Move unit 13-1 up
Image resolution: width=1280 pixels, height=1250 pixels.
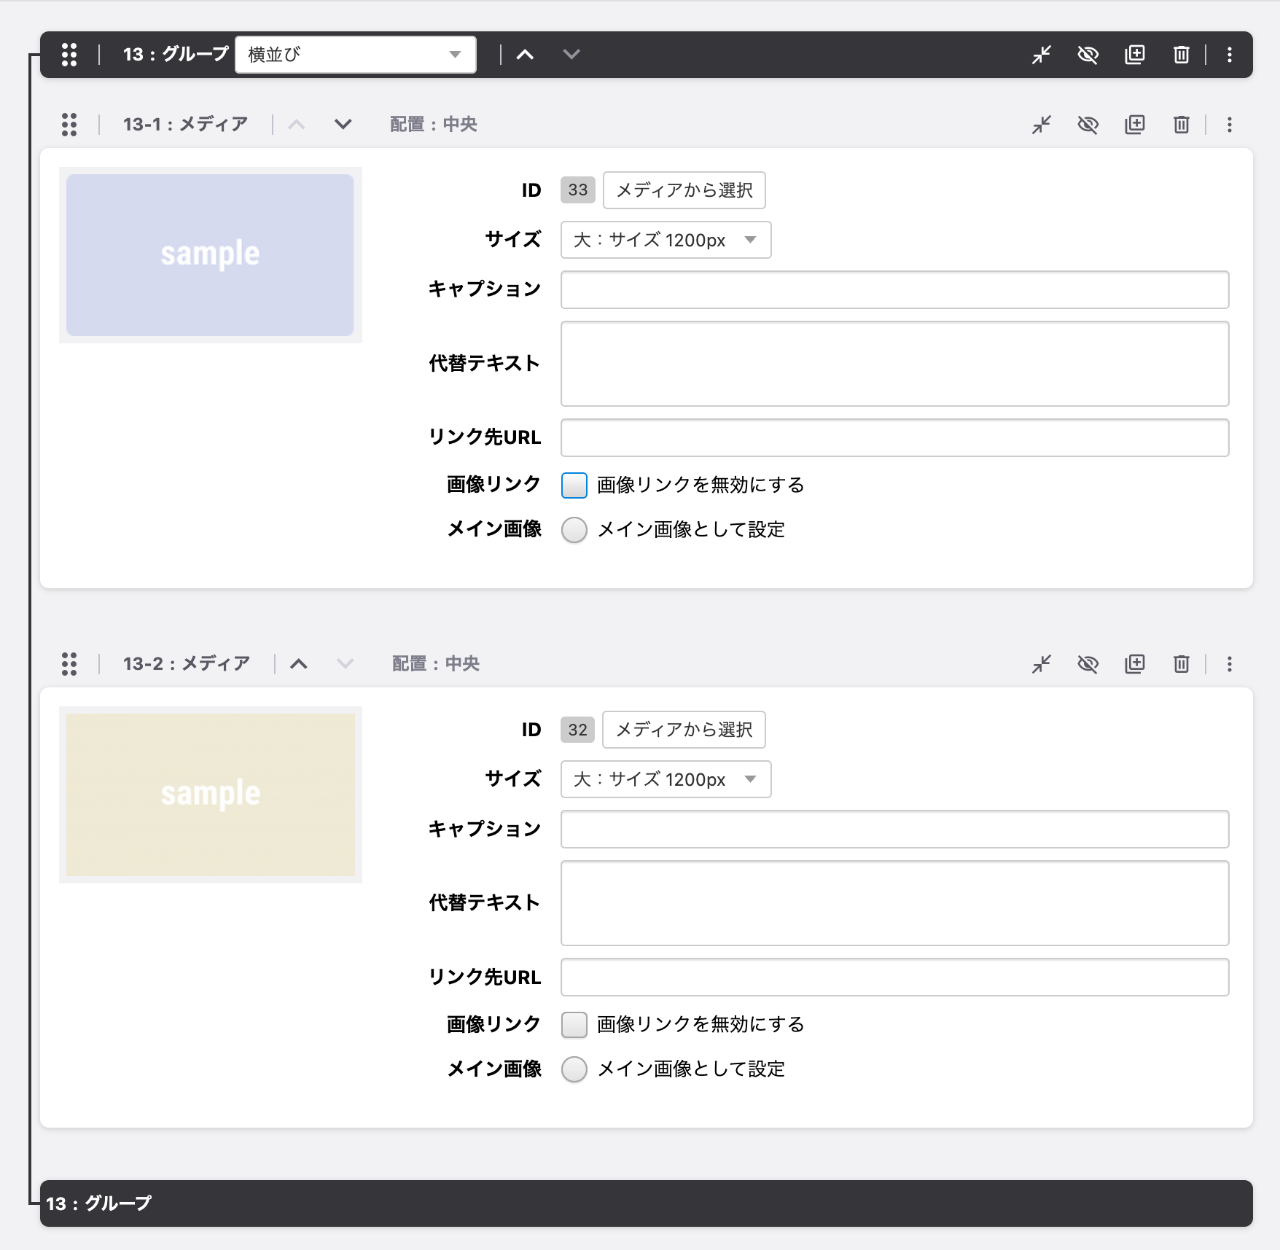click(296, 124)
